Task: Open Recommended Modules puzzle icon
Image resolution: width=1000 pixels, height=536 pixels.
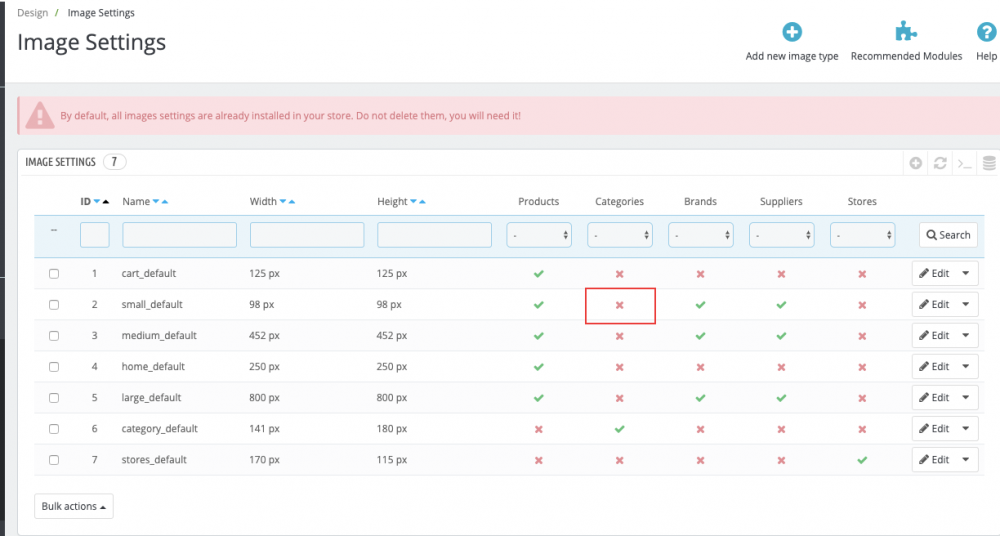Action: pyautogui.click(x=906, y=31)
